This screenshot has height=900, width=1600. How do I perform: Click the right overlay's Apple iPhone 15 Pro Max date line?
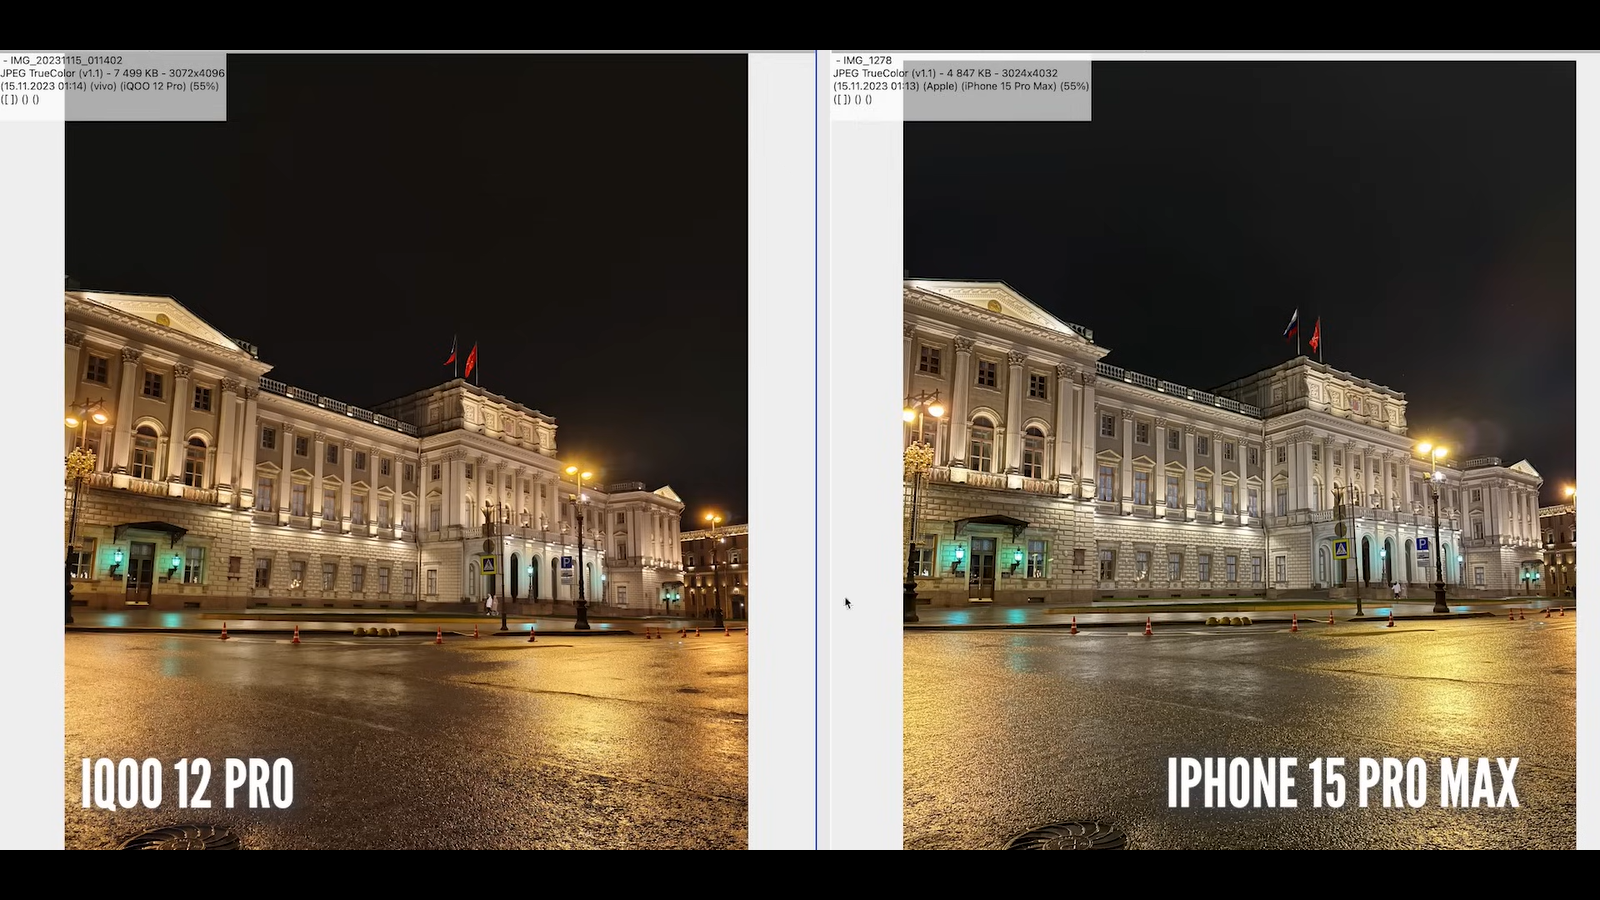click(x=960, y=87)
